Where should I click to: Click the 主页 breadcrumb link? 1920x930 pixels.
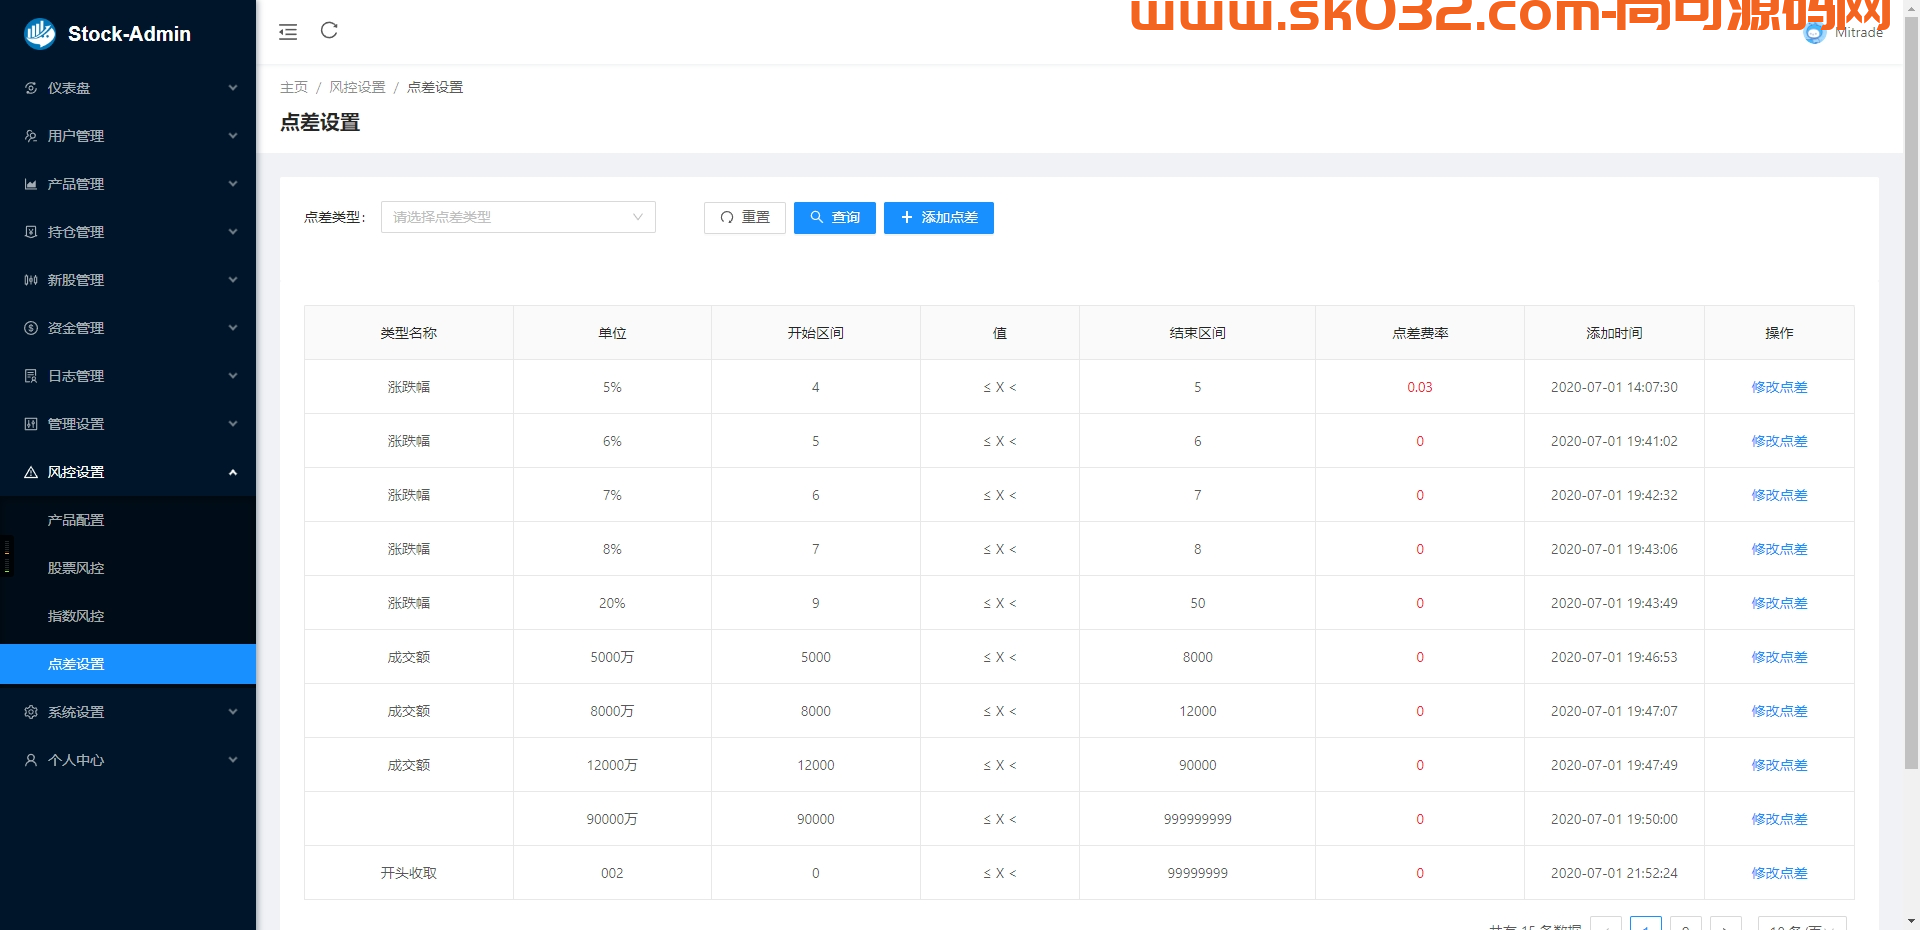click(294, 87)
